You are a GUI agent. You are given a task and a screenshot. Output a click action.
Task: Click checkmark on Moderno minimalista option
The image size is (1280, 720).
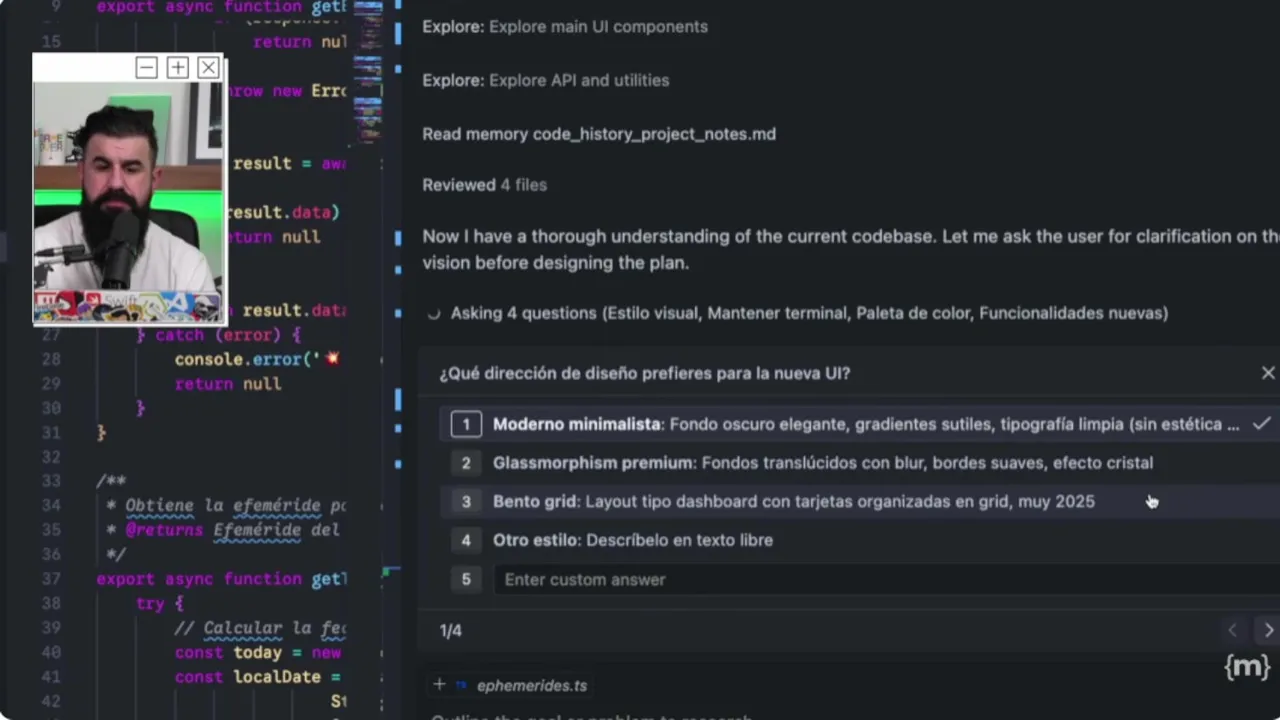tap(1261, 424)
